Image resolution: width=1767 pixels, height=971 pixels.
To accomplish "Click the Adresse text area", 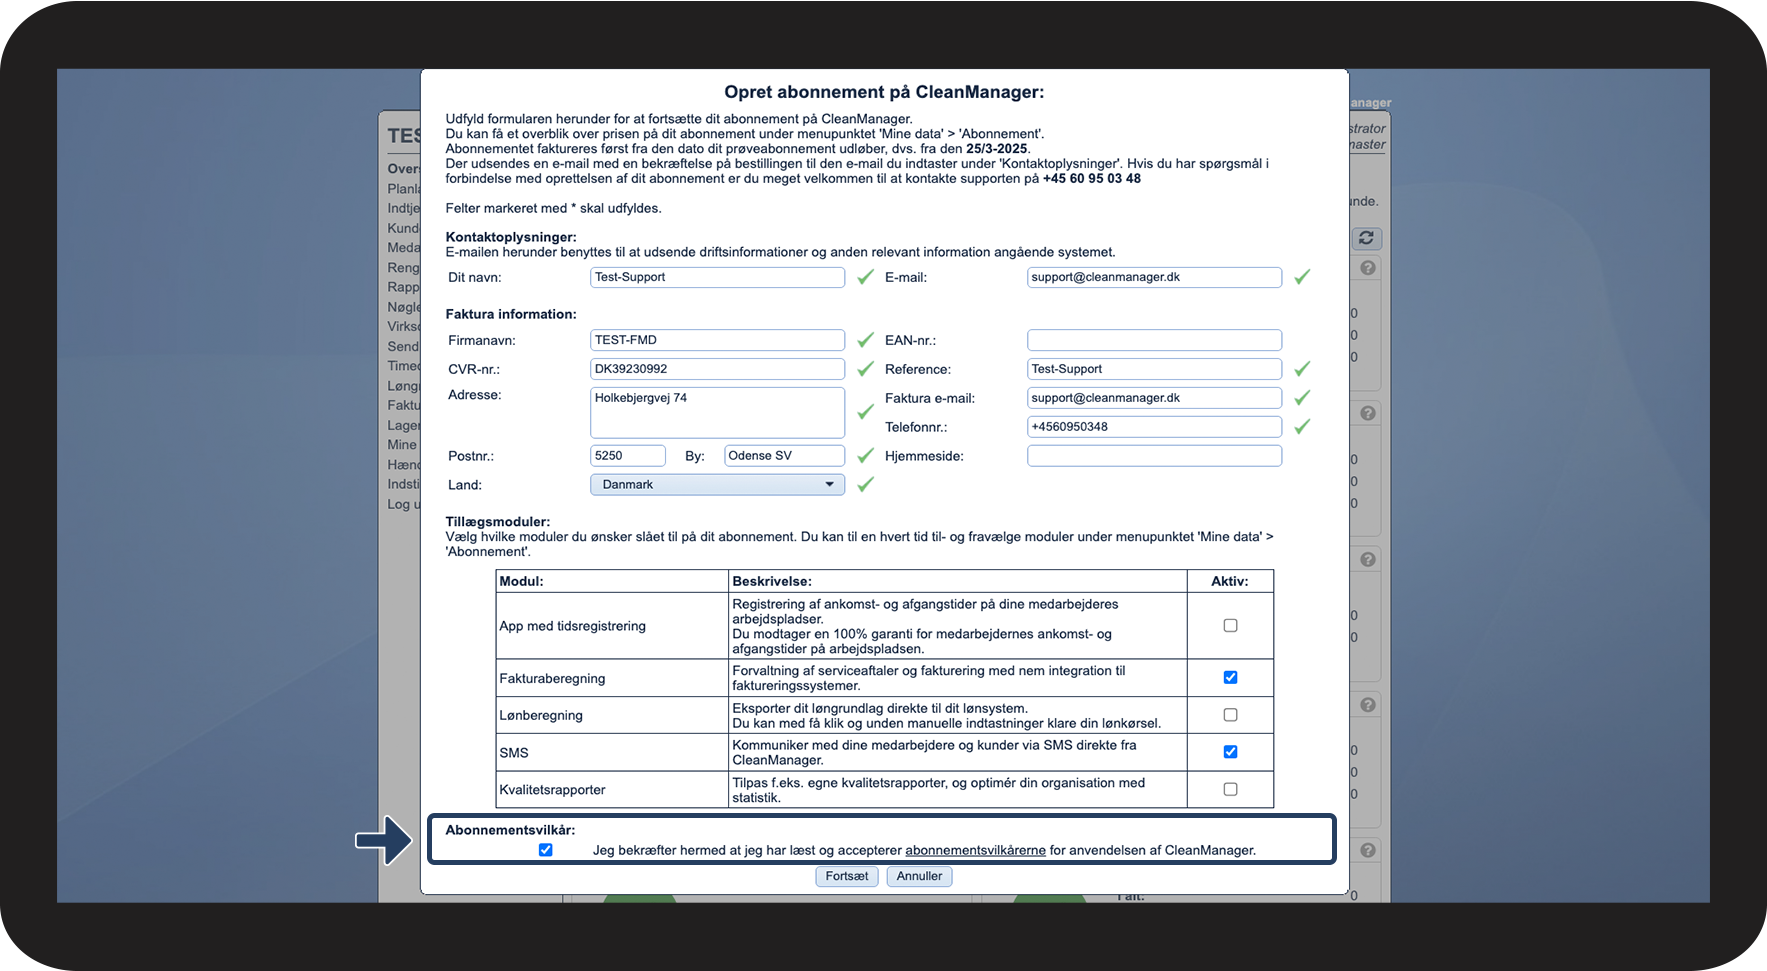I will tap(717, 412).
